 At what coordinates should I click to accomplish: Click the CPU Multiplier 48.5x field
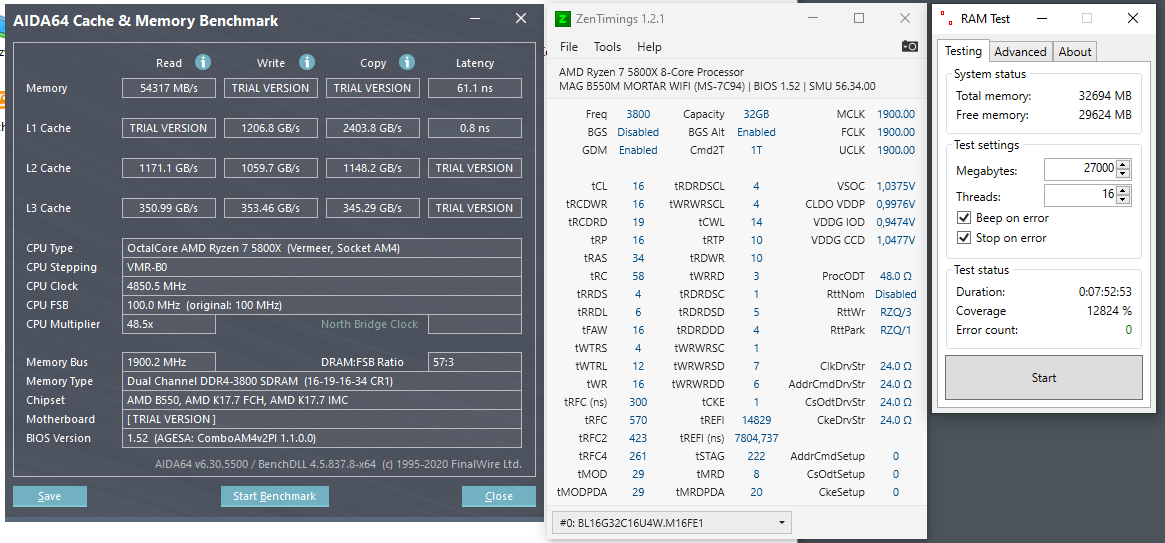pos(169,324)
